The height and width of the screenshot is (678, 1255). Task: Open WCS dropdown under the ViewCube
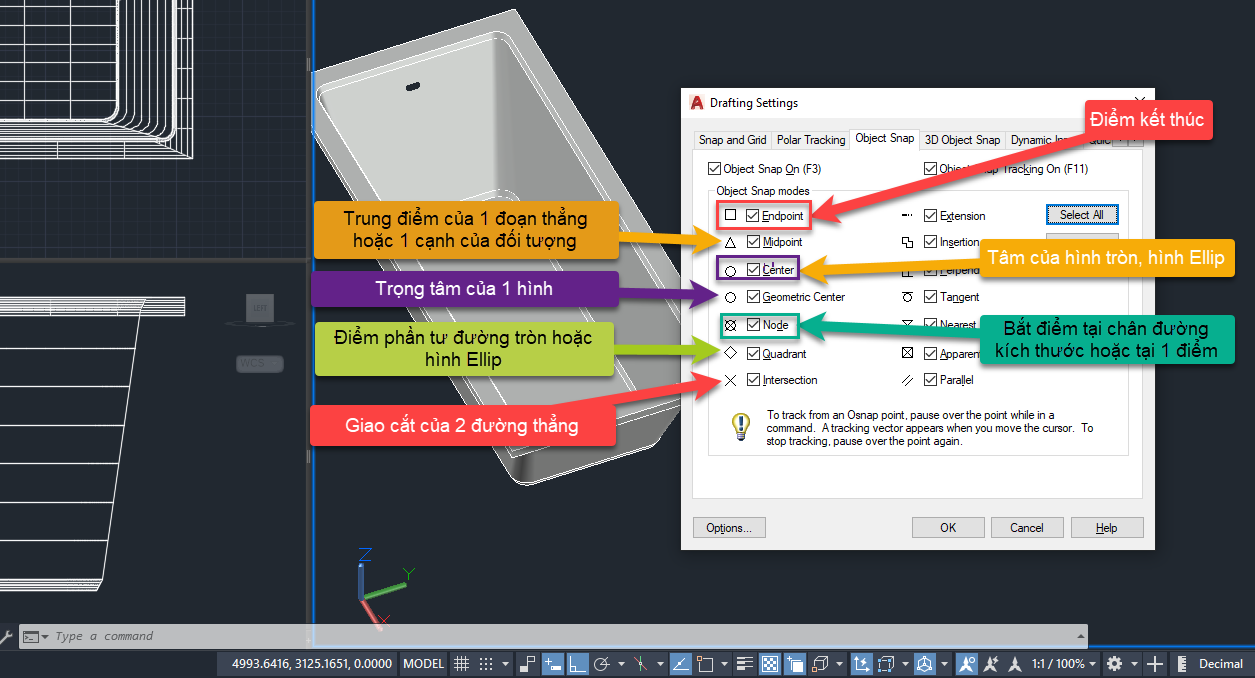[260, 364]
